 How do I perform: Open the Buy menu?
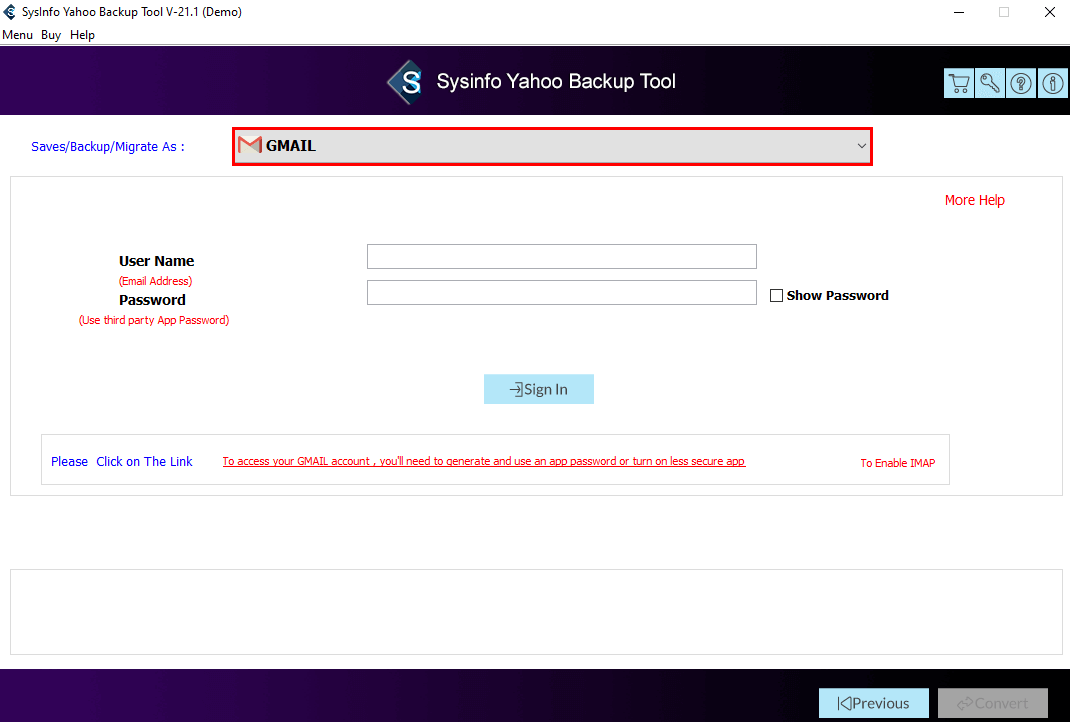click(x=50, y=35)
